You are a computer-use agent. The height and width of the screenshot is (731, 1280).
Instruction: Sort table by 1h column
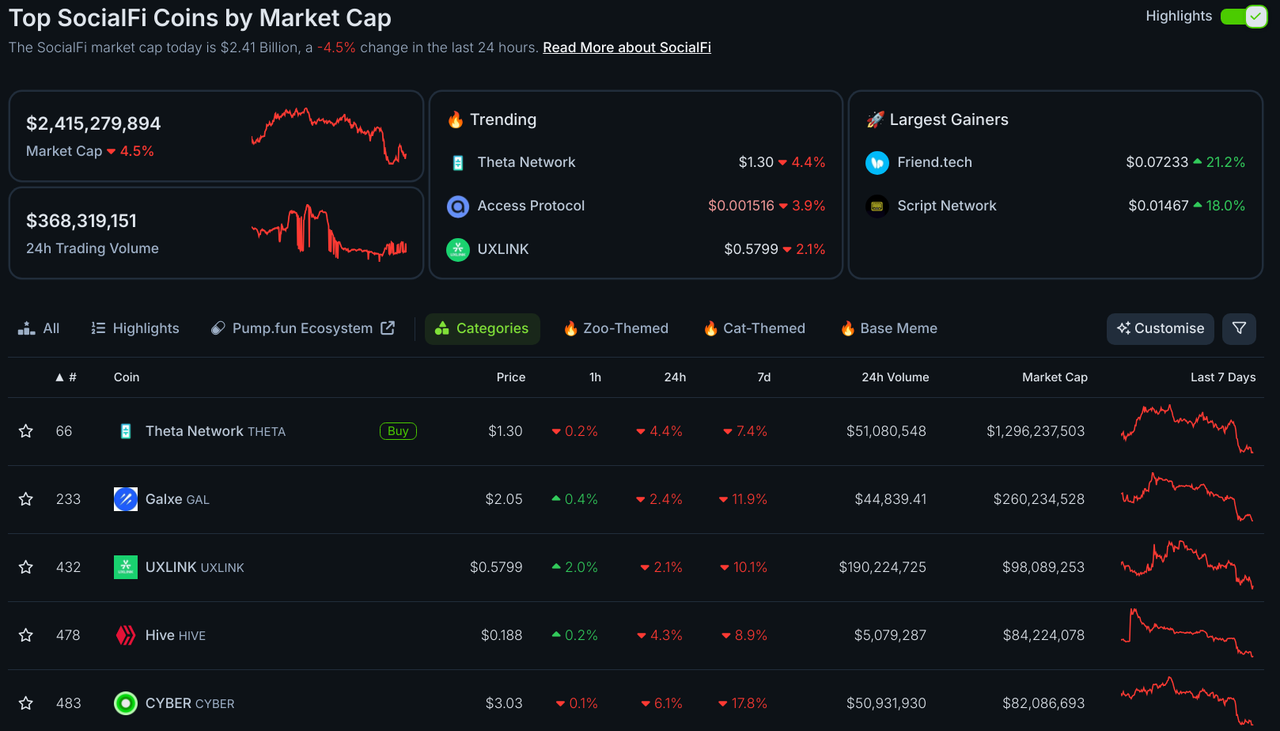[595, 377]
